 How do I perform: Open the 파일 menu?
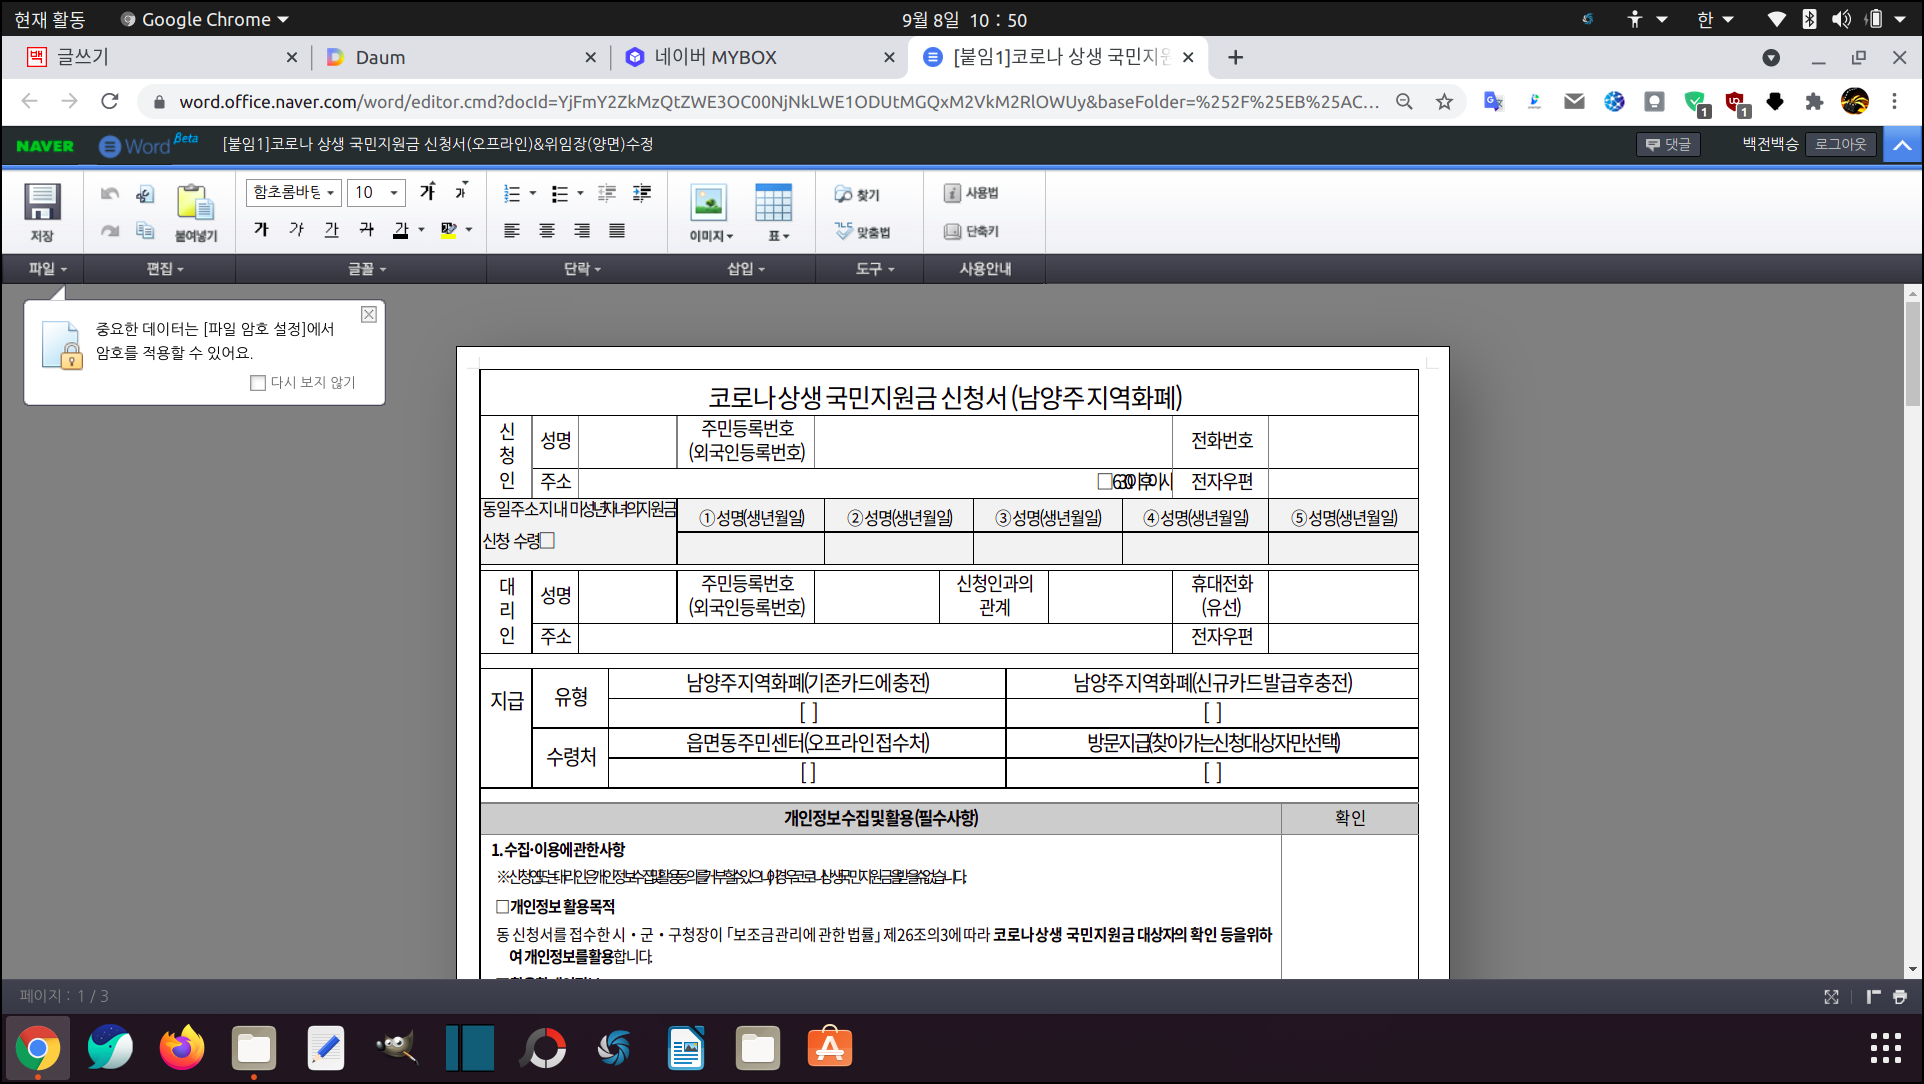46,269
